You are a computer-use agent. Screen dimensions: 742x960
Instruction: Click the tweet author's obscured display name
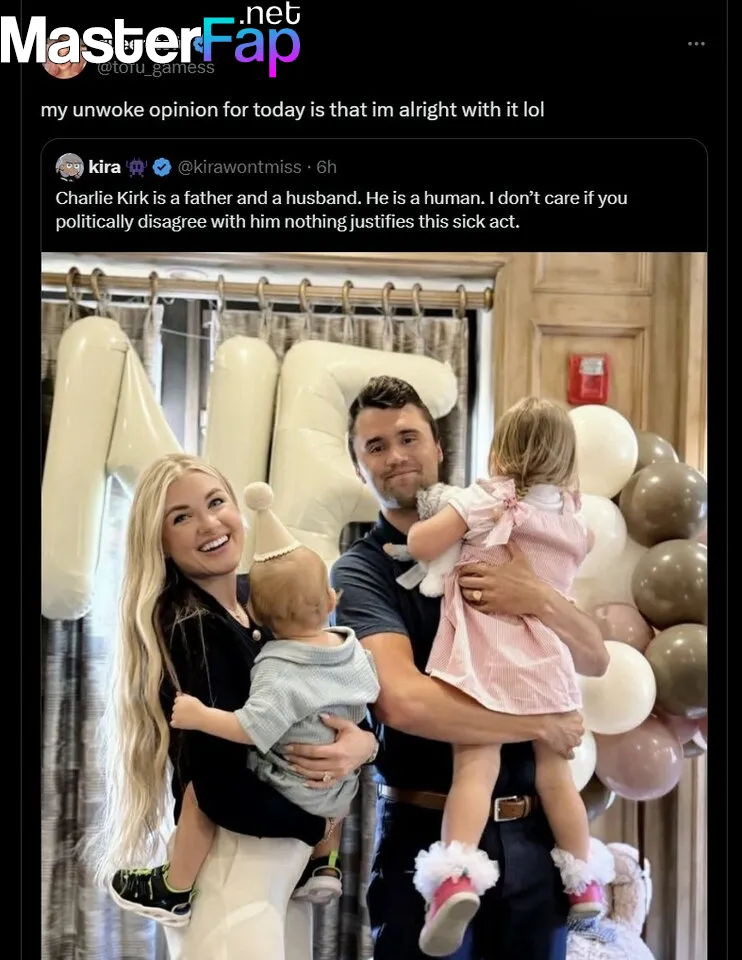point(140,46)
